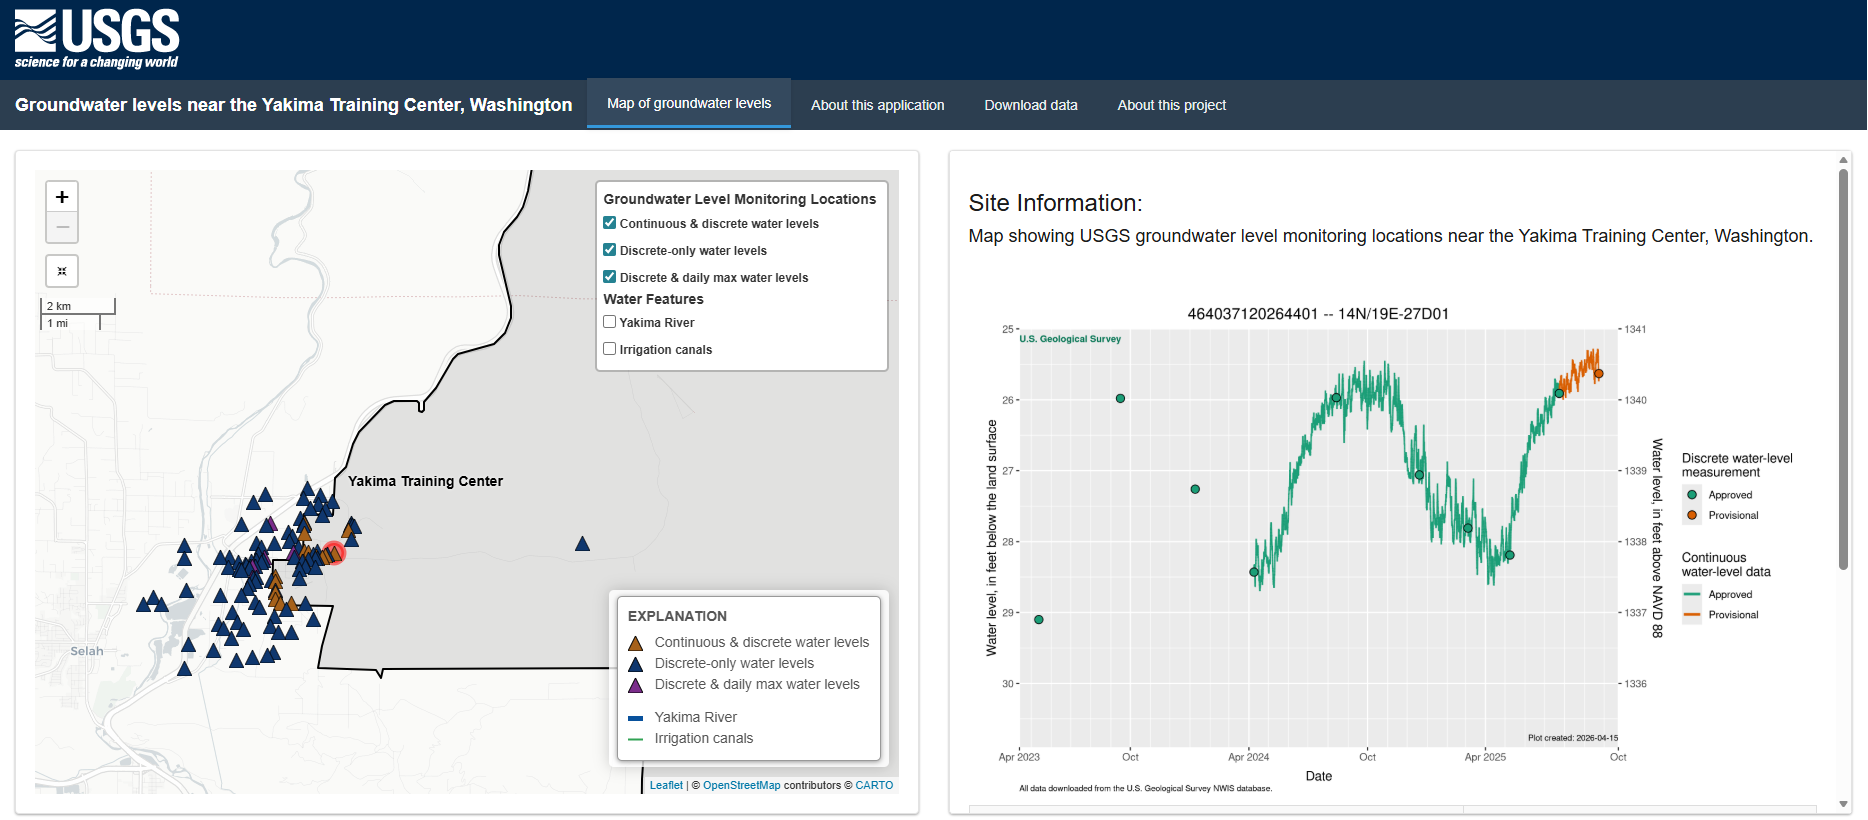
Task: Open the Leaflet attribution link
Action: [x=666, y=785]
